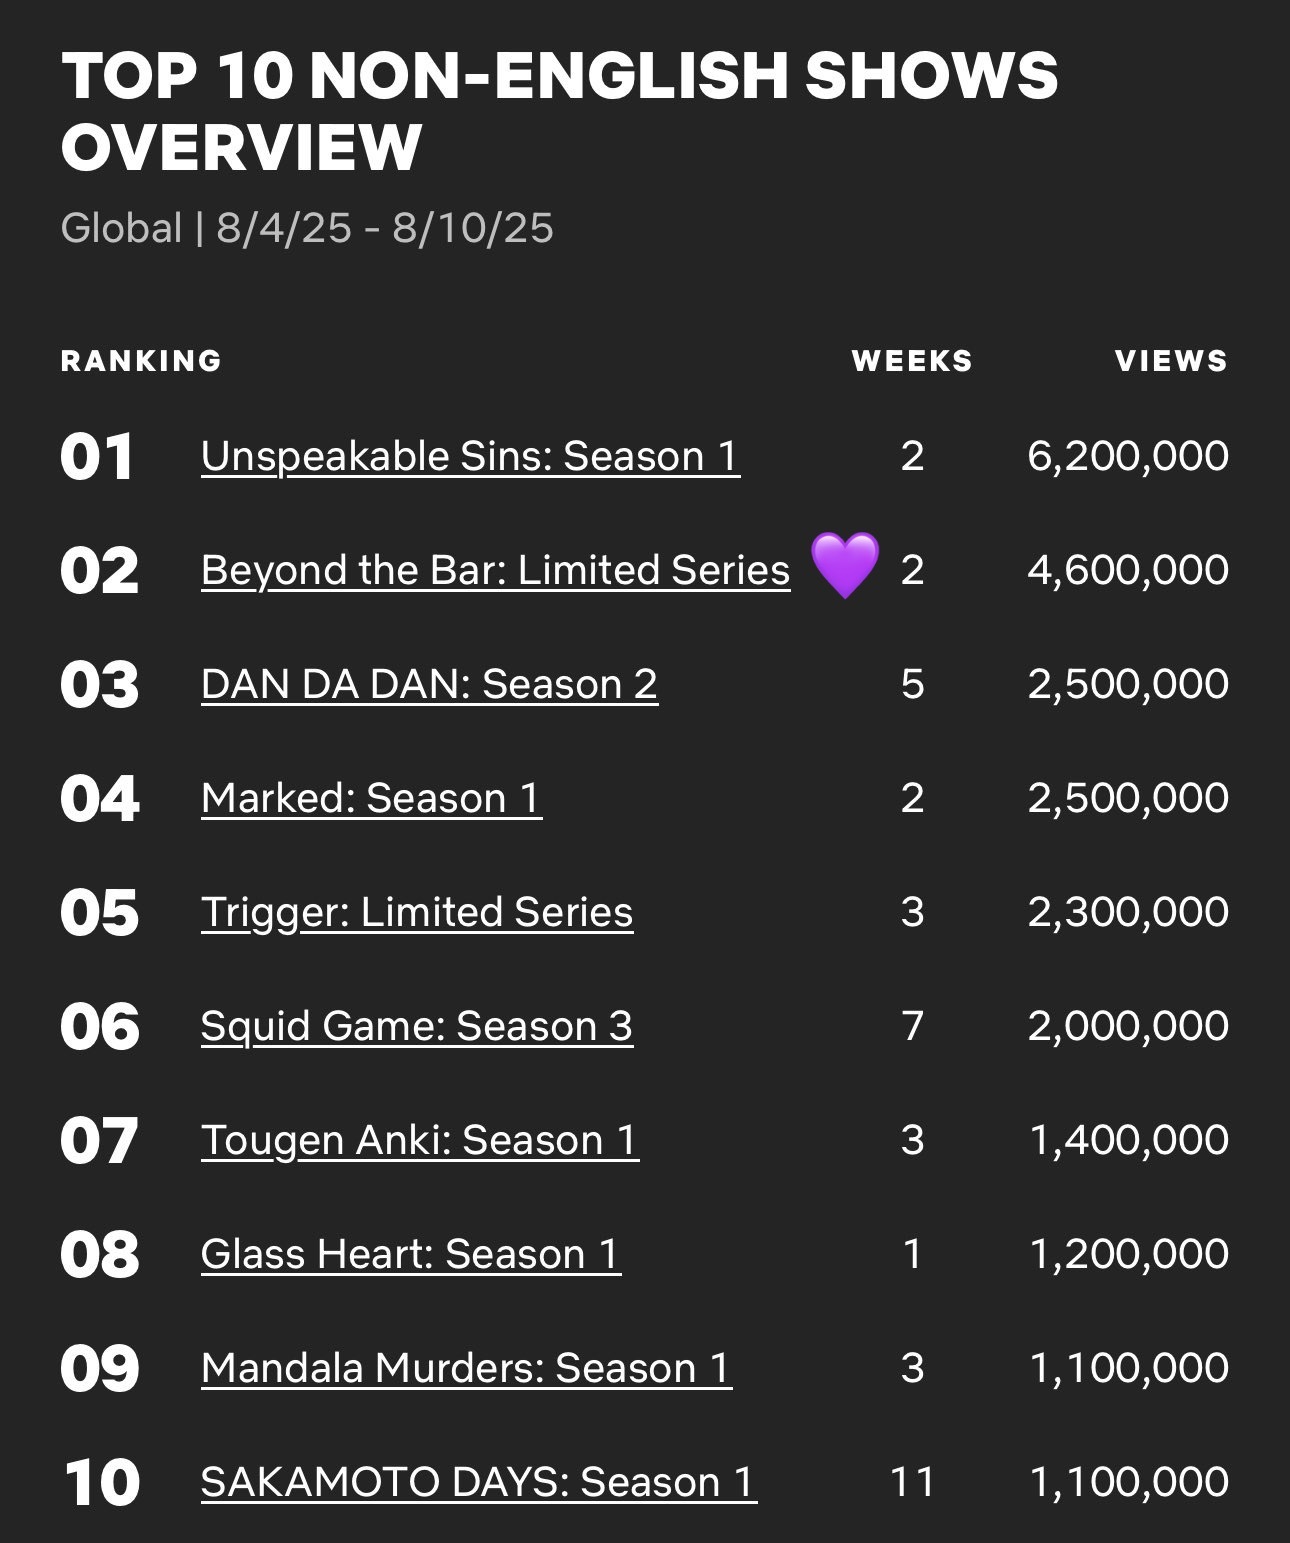The width and height of the screenshot is (1290, 1543).
Task: Click the Global date range subtitle
Action: (307, 229)
